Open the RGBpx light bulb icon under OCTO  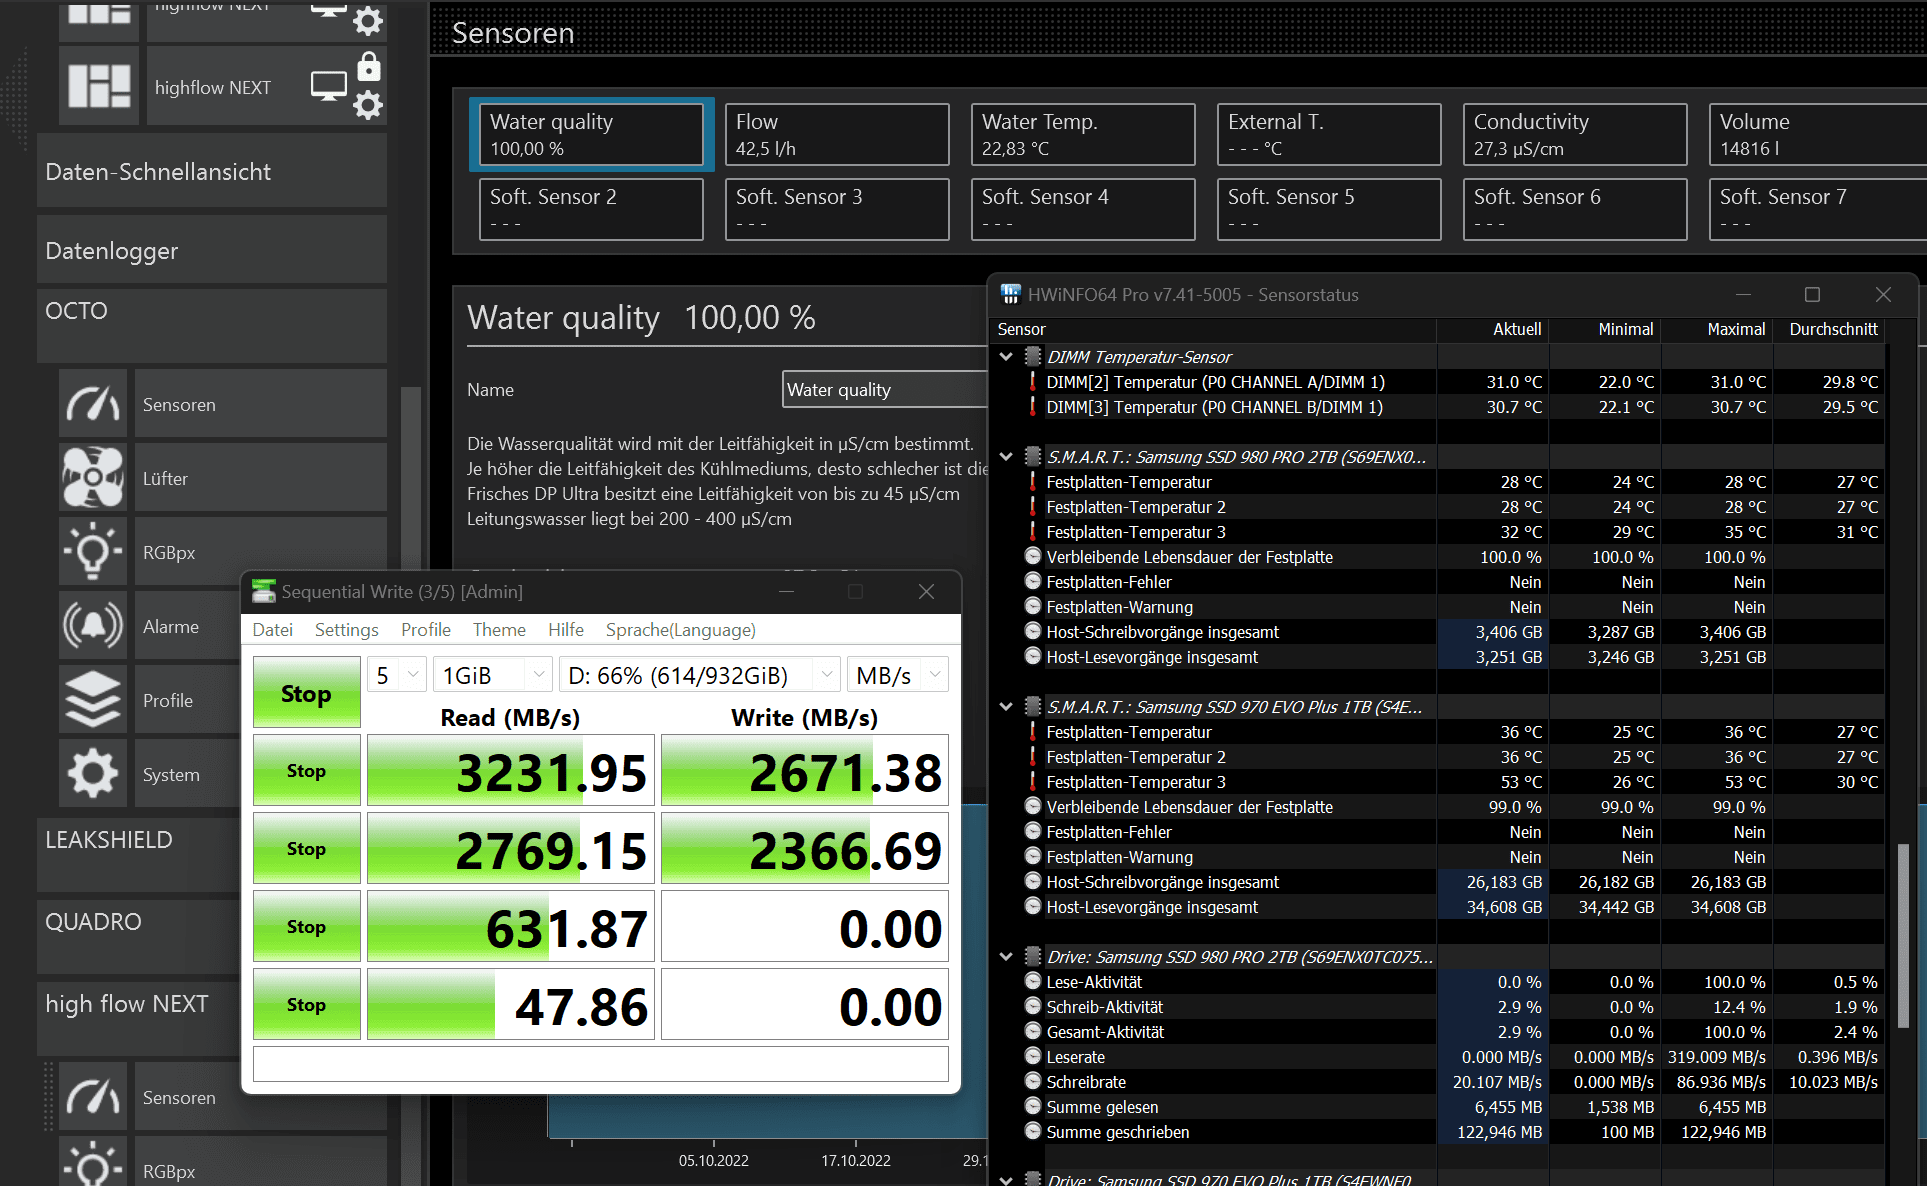(x=93, y=552)
